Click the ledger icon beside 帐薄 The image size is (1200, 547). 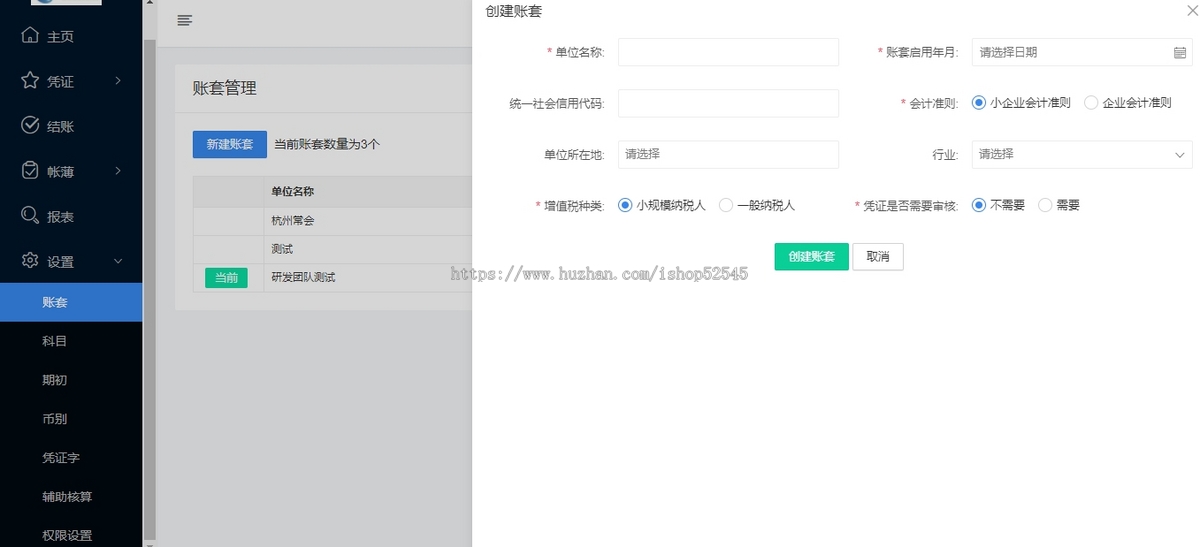[30, 171]
